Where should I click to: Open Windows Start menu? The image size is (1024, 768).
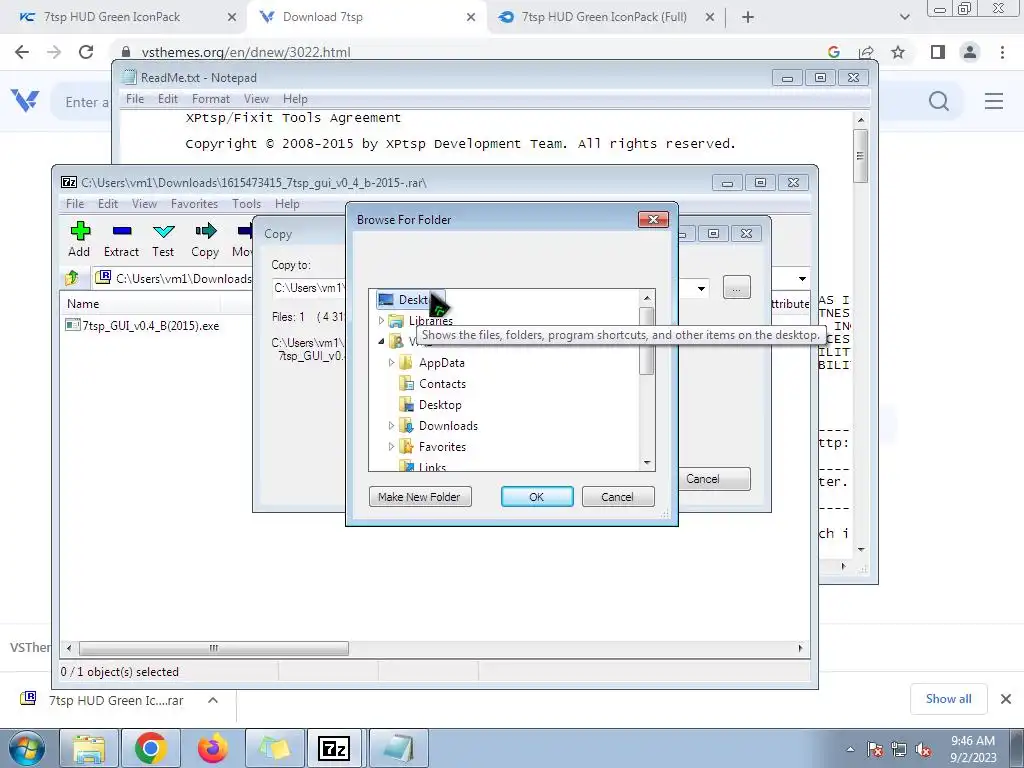tap(25, 748)
